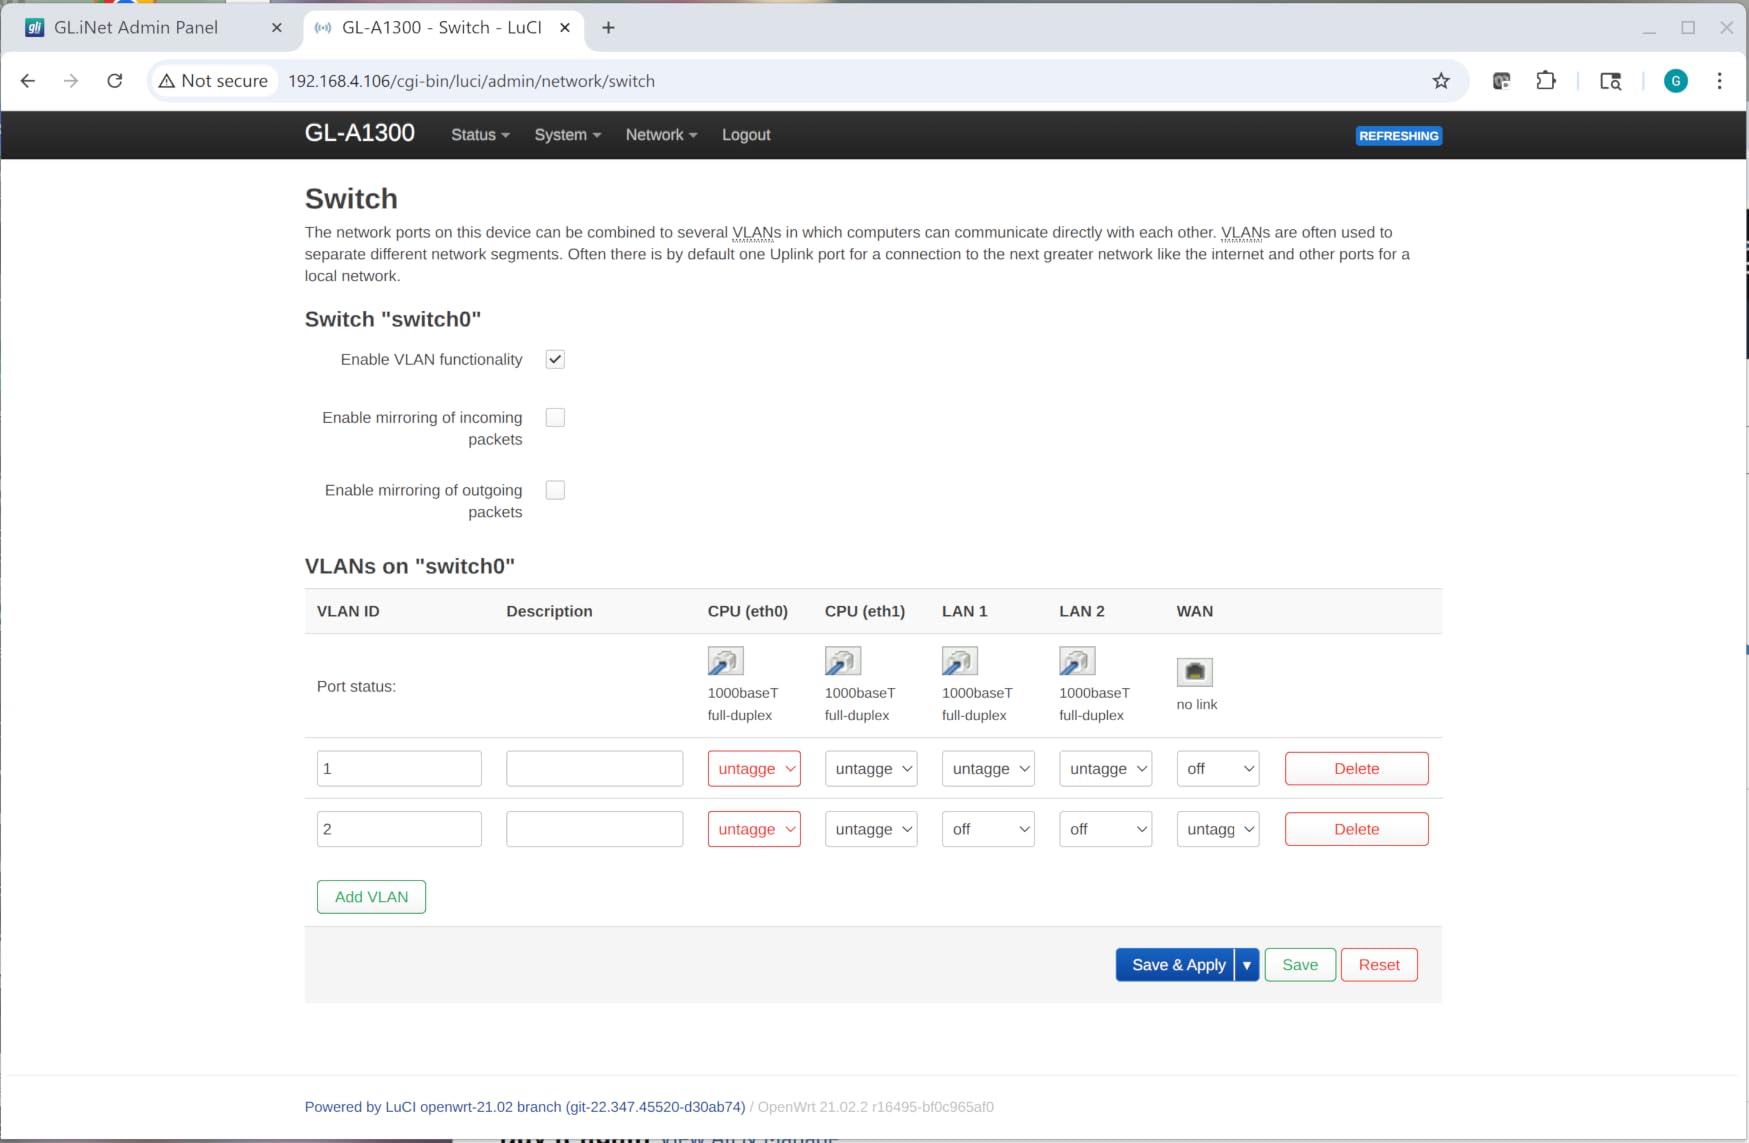Open VLAN 2 CPU (eth0) tagging dropdown
The width and height of the screenshot is (1749, 1143).
coord(754,829)
